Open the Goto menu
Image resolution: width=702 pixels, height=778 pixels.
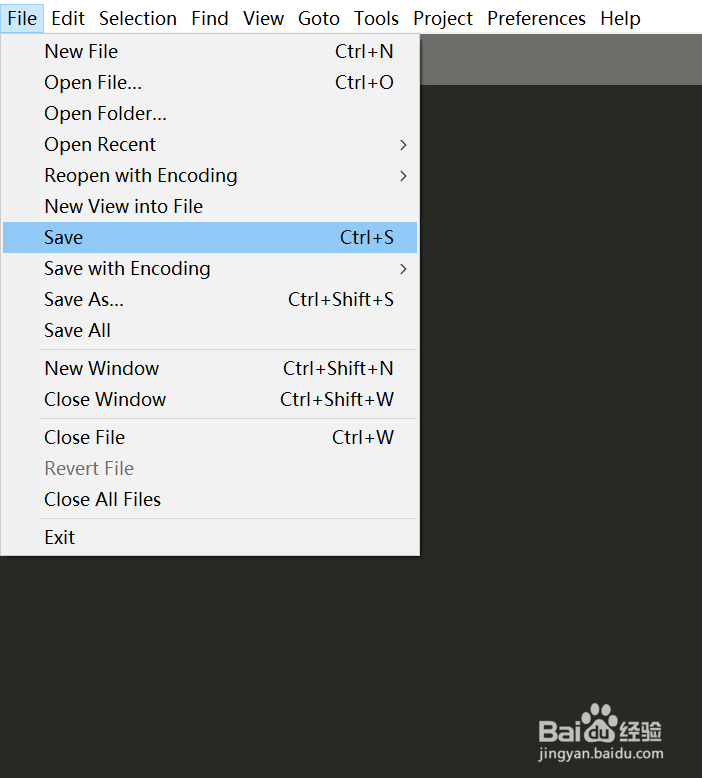pos(319,19)
